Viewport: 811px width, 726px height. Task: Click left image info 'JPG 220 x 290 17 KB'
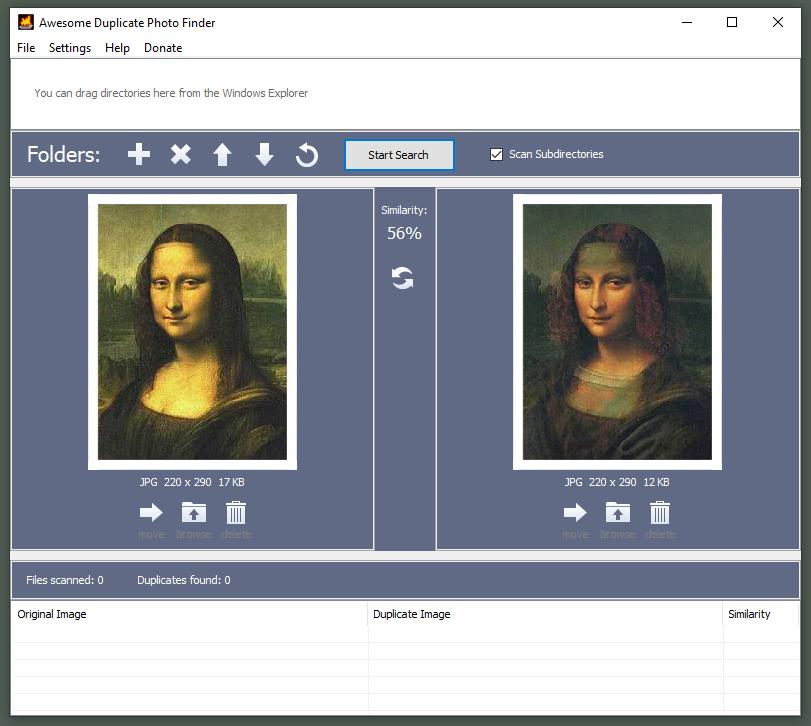click(x=192, y=482)
